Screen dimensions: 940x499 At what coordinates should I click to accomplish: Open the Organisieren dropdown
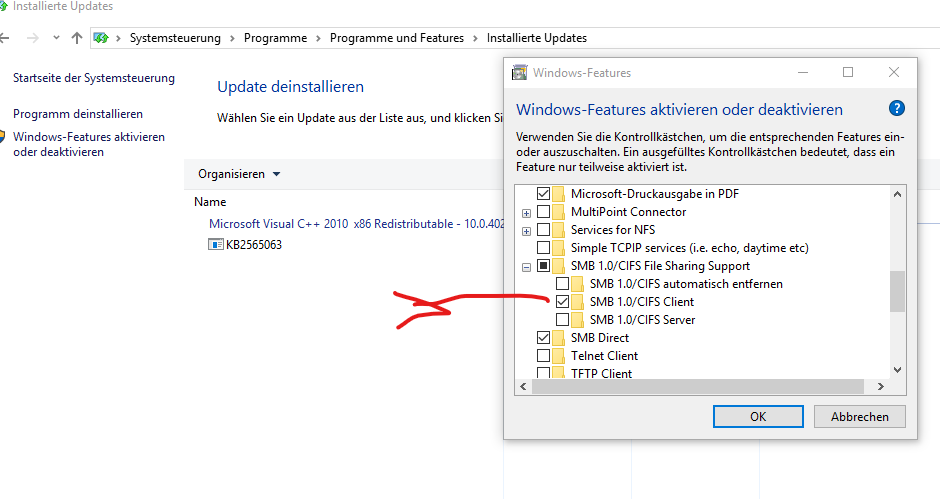(x=239, y=174)
